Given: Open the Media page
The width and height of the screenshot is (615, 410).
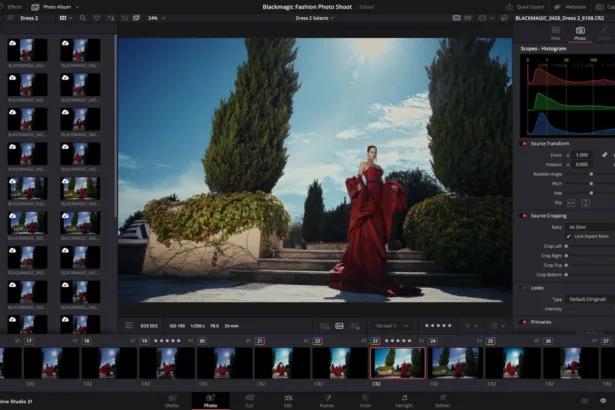Looking at the screenshot, I should [x=172, y=399].
